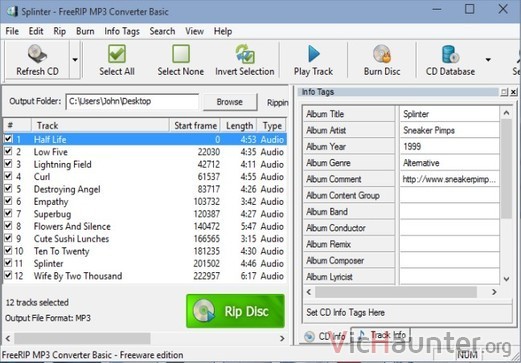
Task: Click Info Tags horizontal scrollbar right arrow
Action: pyautogui.click(x=494, y=292)
